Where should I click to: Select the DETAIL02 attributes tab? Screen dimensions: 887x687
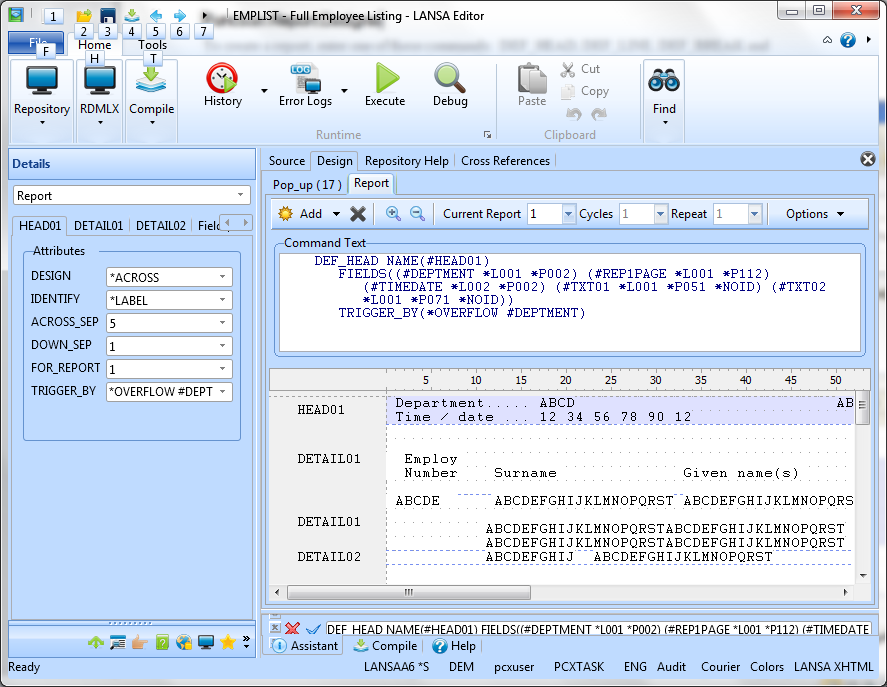(x=161, y=226)
